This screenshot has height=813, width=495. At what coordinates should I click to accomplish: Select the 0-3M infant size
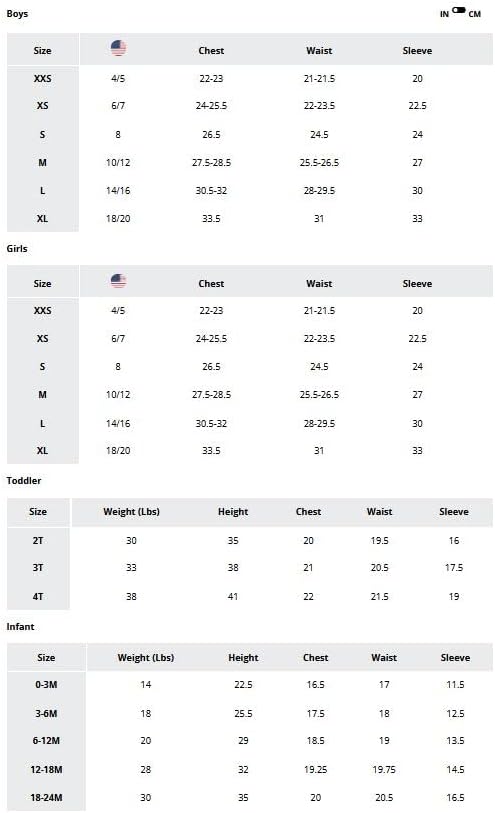click(46, 685)
